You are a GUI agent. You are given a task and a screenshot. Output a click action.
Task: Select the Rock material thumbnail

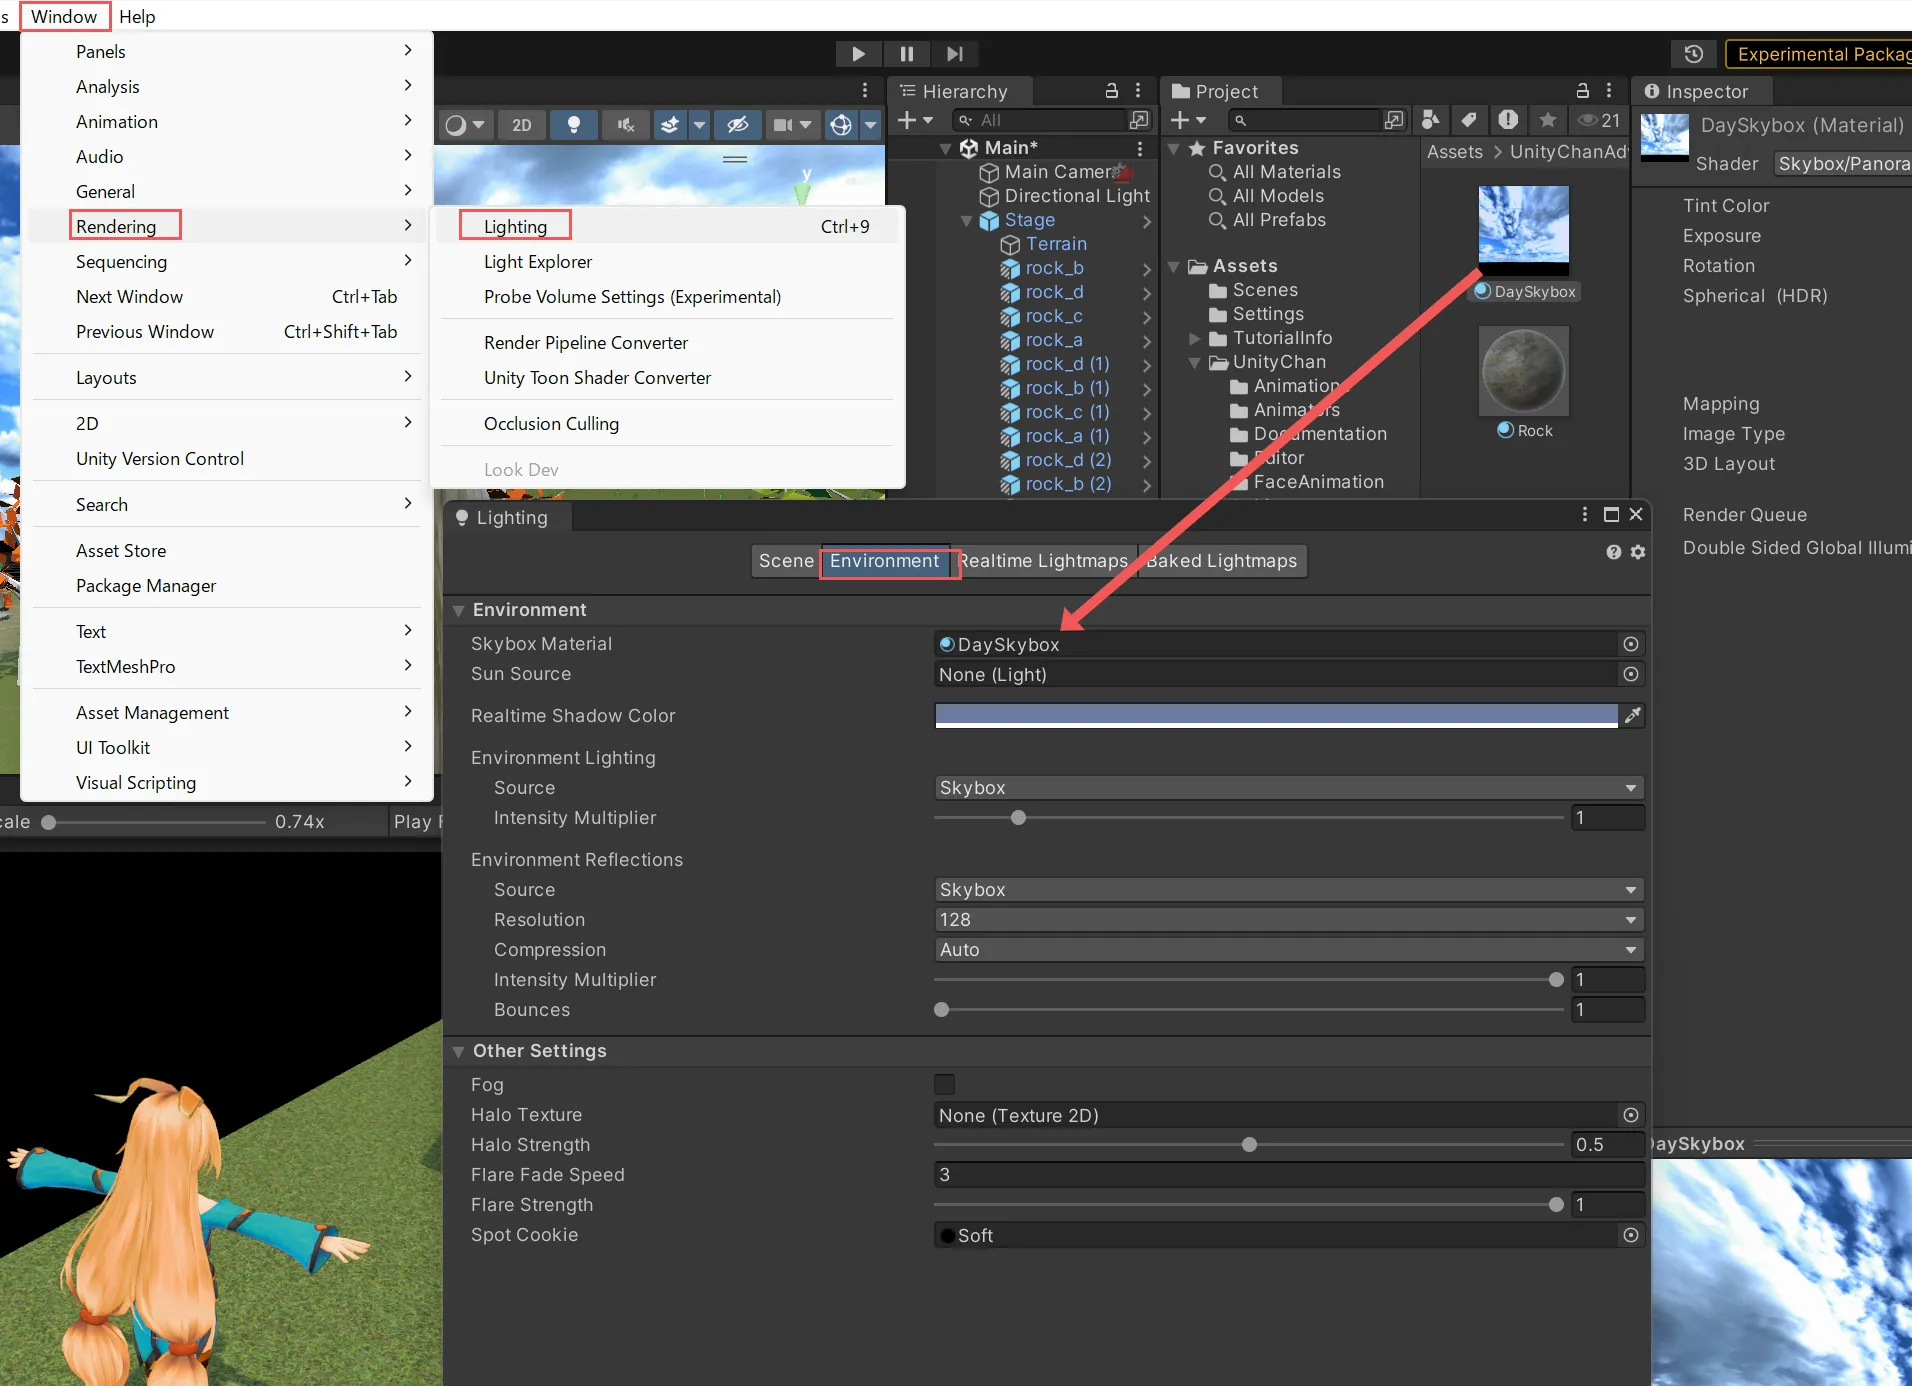point(1523,372)
